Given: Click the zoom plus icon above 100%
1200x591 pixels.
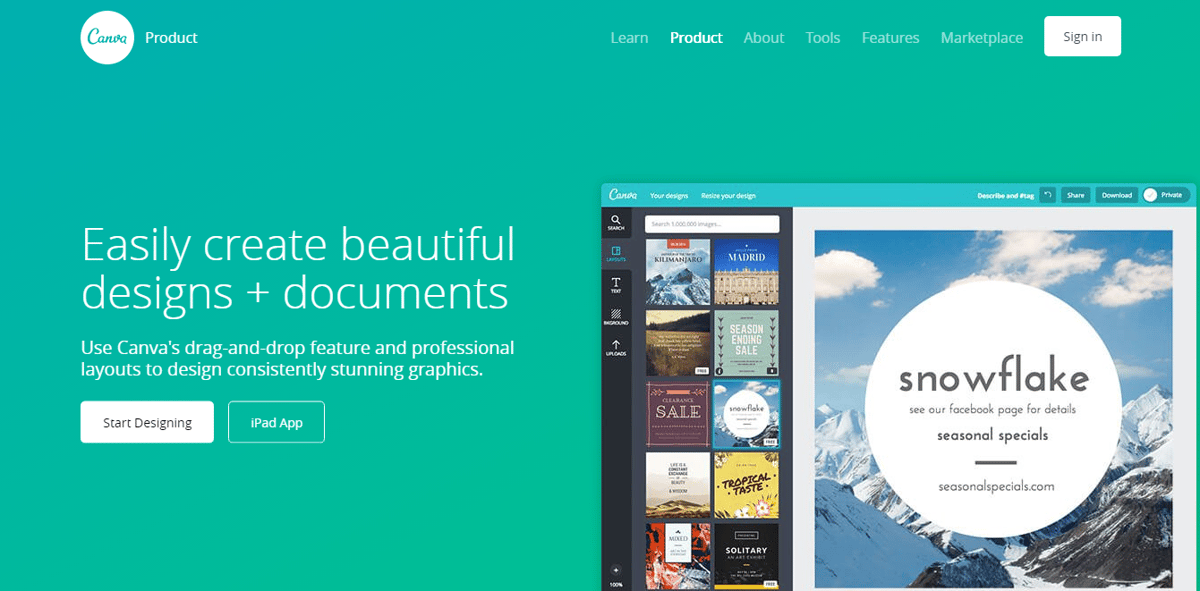Looking at the screenshot, I should tap(616, 570).
